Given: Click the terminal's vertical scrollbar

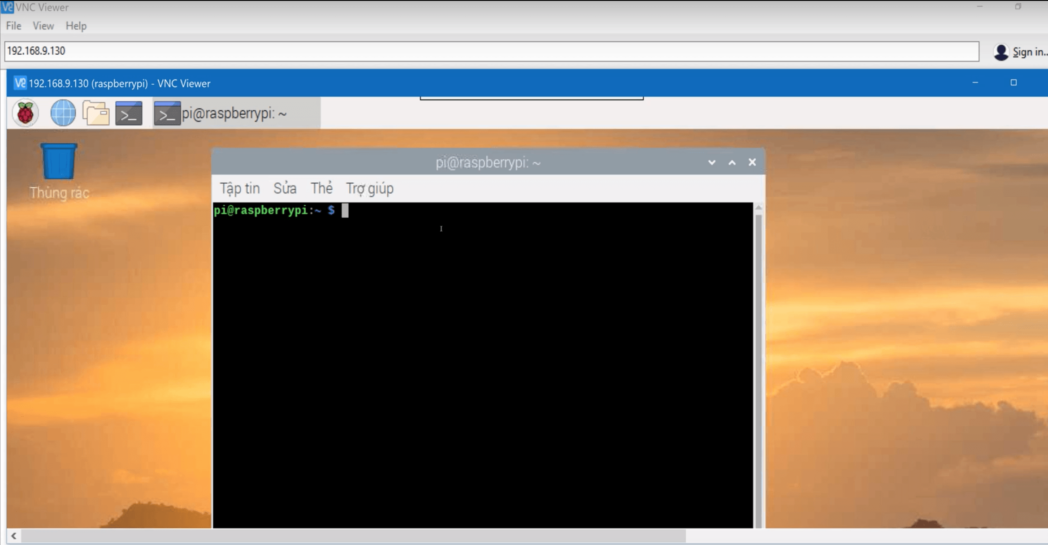Looking at the screenshot, I should (758, 360).
